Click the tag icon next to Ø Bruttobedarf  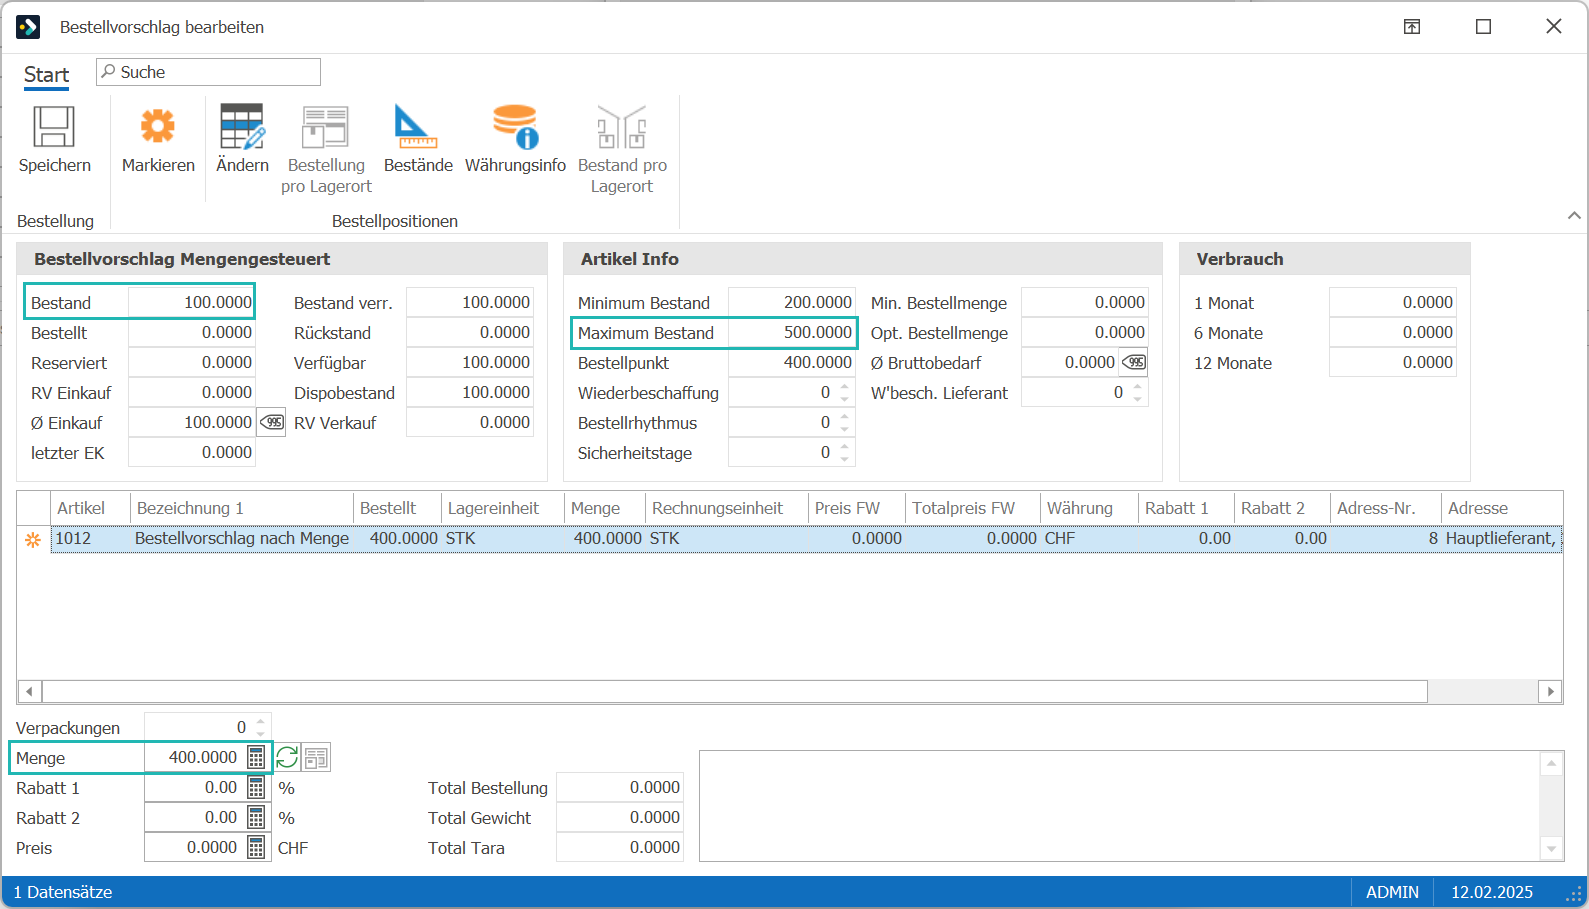[x=1134, y=362]
